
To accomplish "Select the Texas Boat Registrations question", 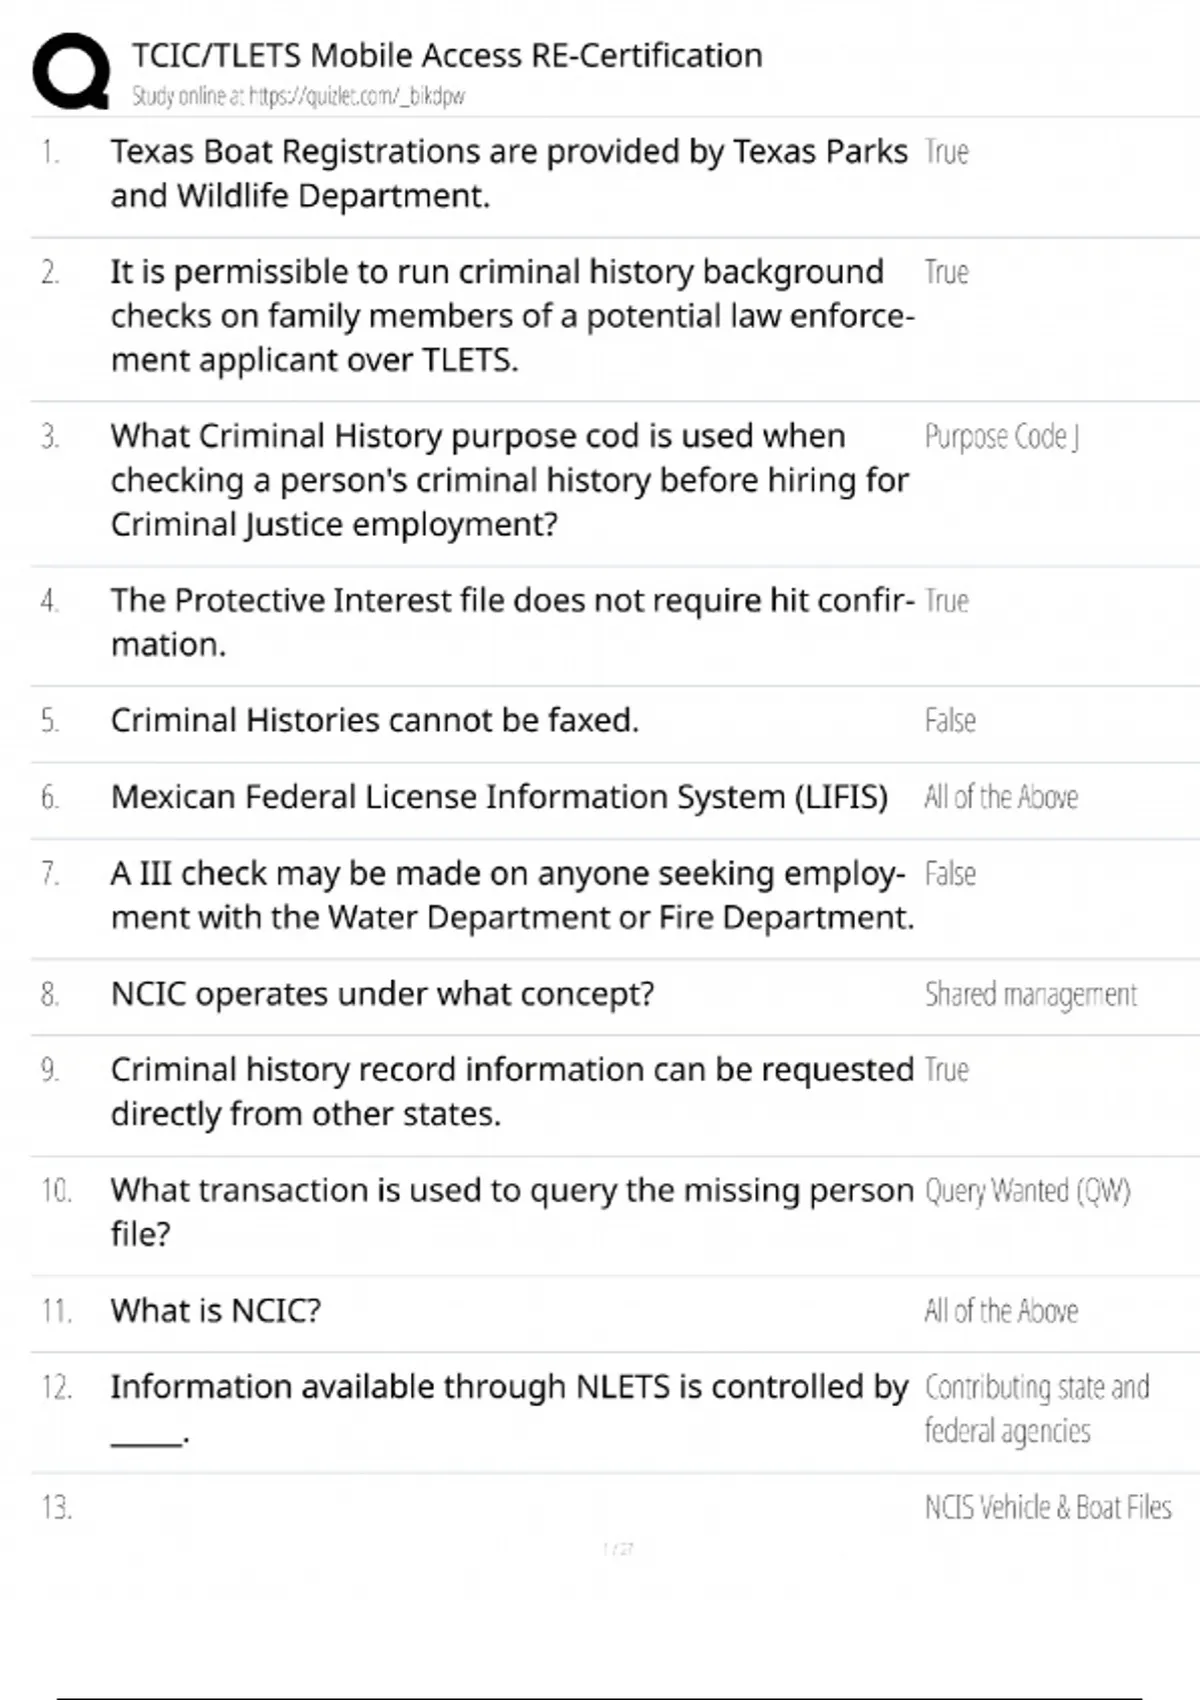I will [508, 173].
